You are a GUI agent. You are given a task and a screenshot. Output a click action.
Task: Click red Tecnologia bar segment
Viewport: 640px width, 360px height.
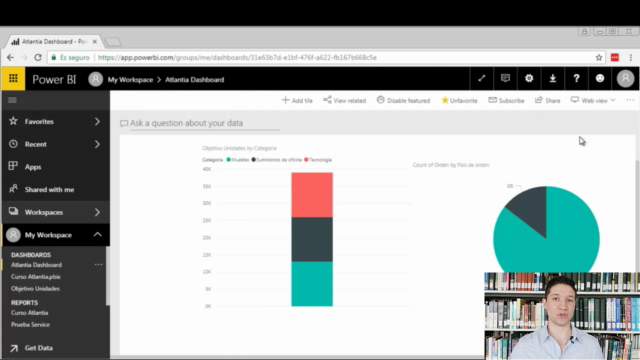click(312, 195)
